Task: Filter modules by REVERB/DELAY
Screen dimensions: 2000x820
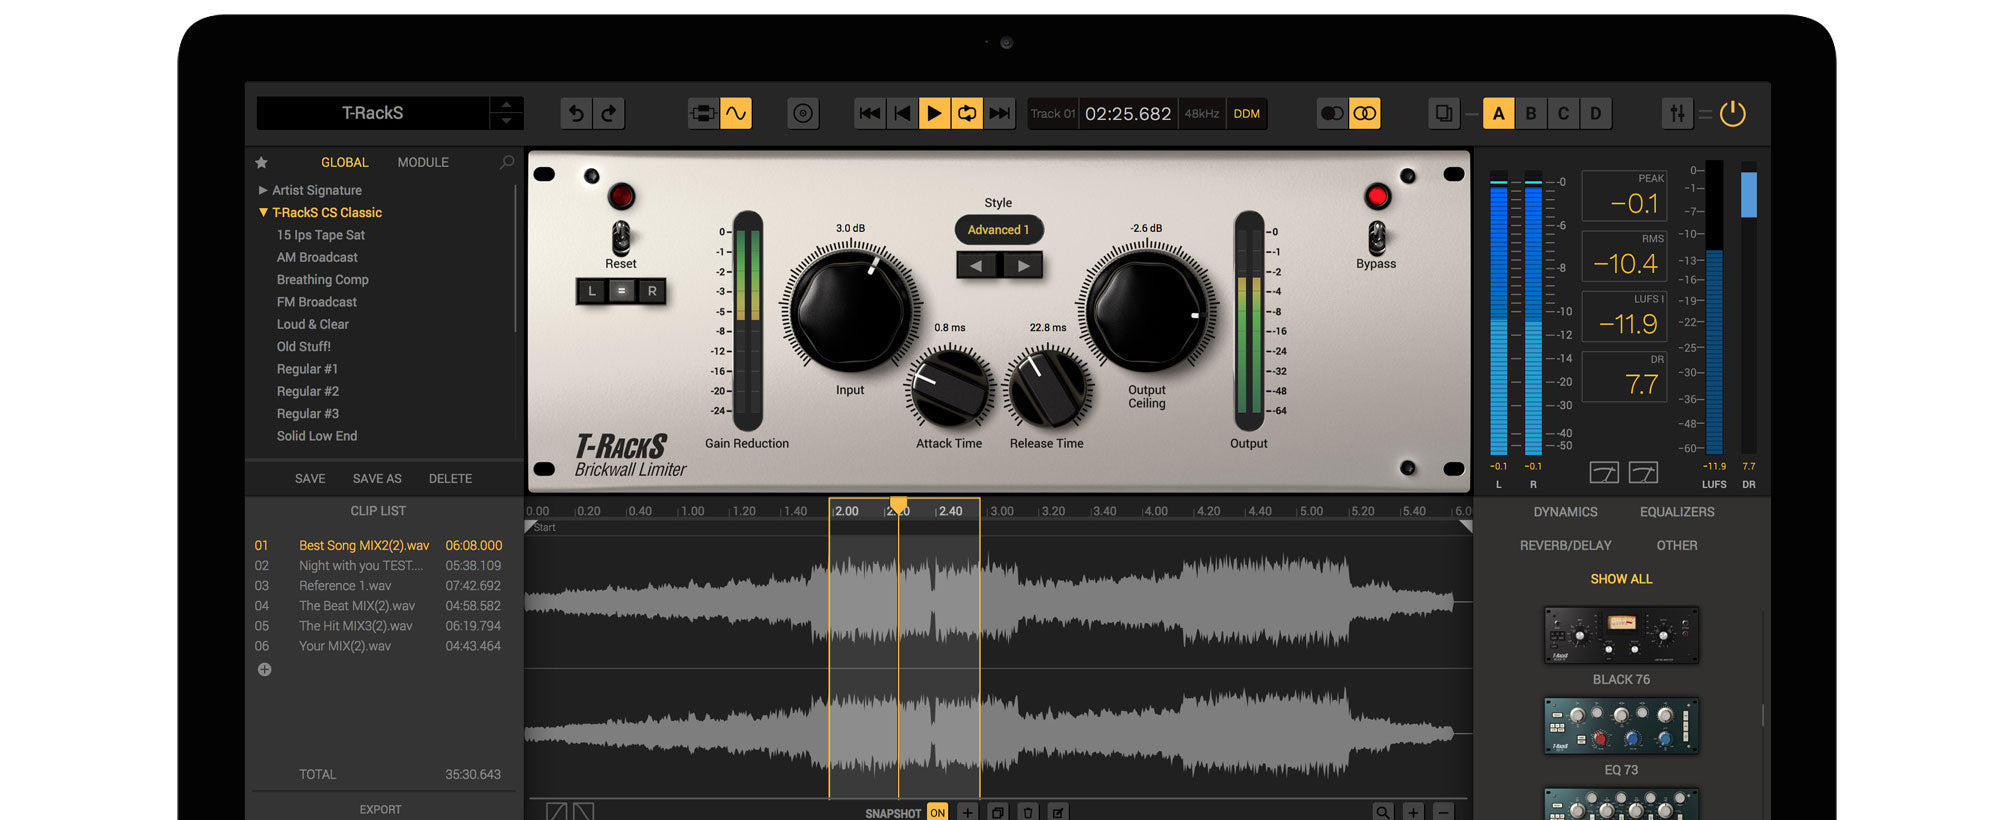Action: coord(1566,546)
